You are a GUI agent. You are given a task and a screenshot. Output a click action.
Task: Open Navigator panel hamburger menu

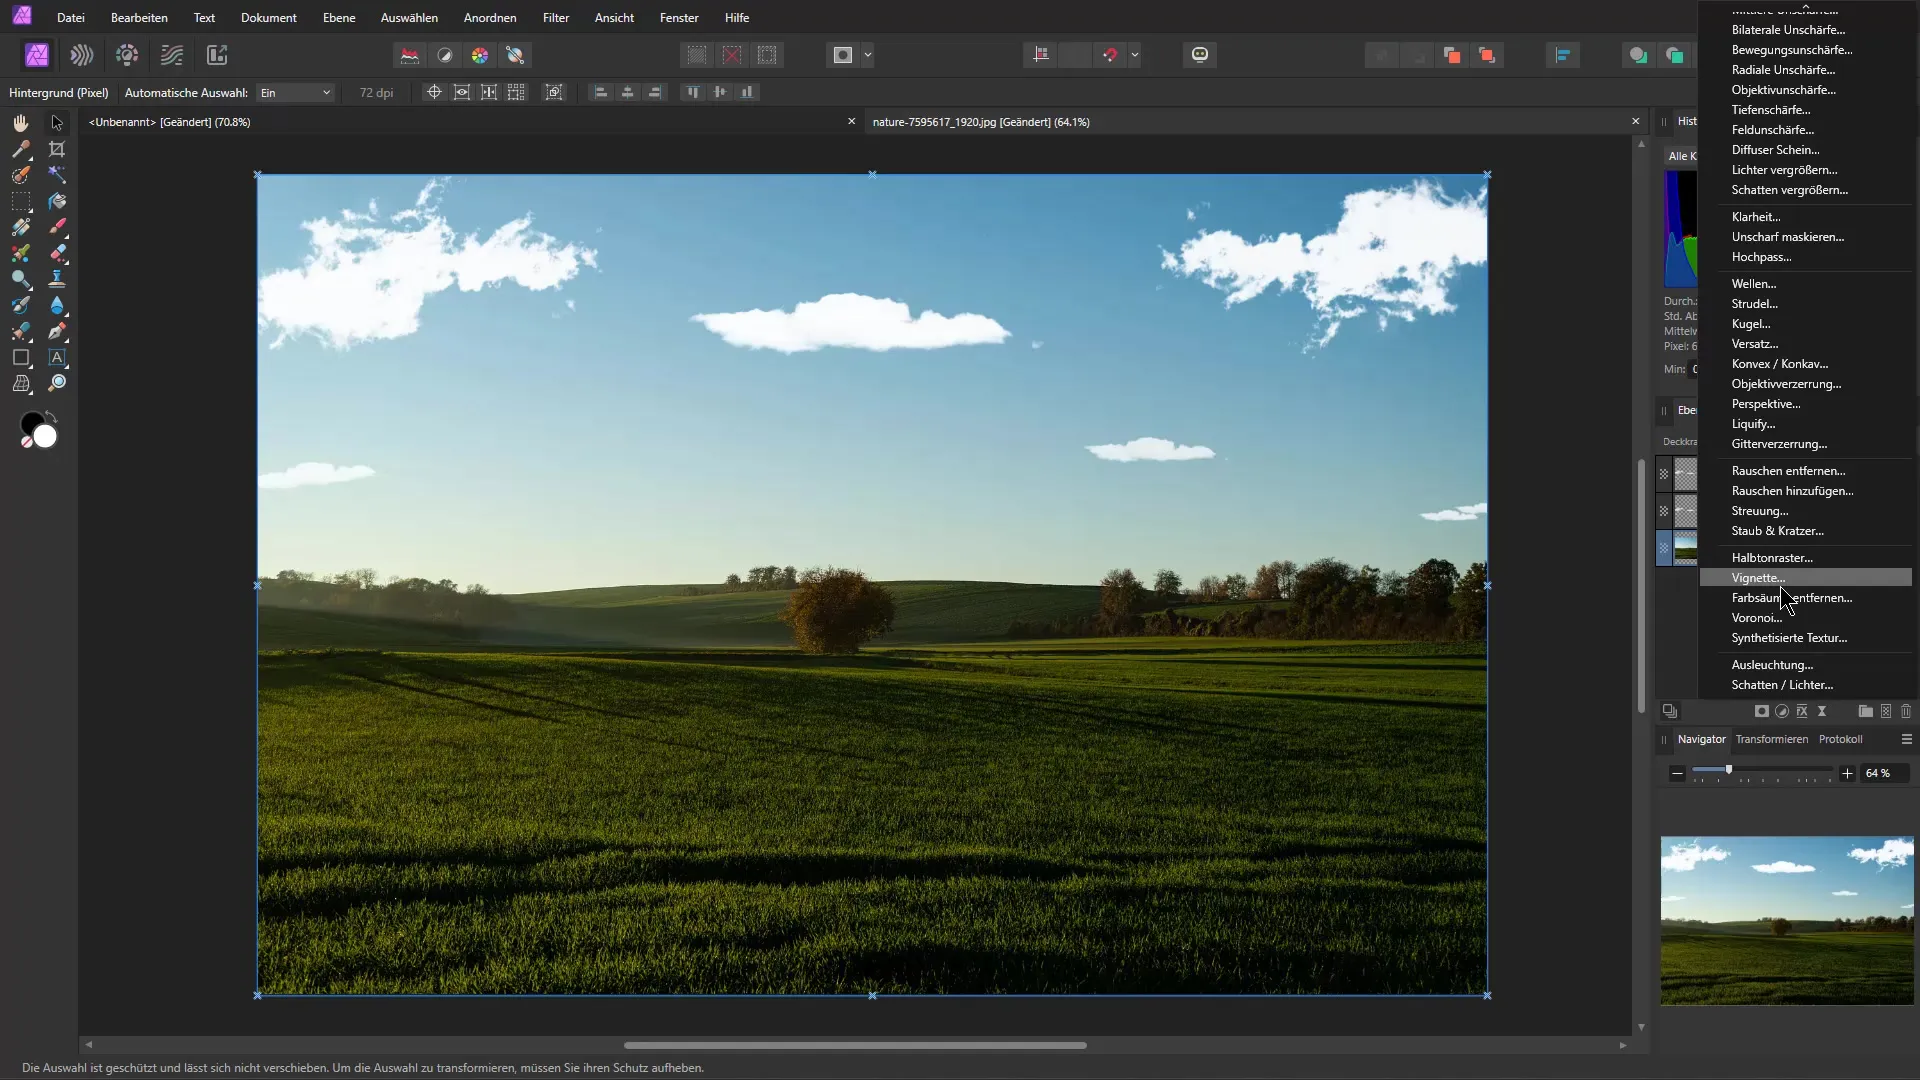[1907, 739]
